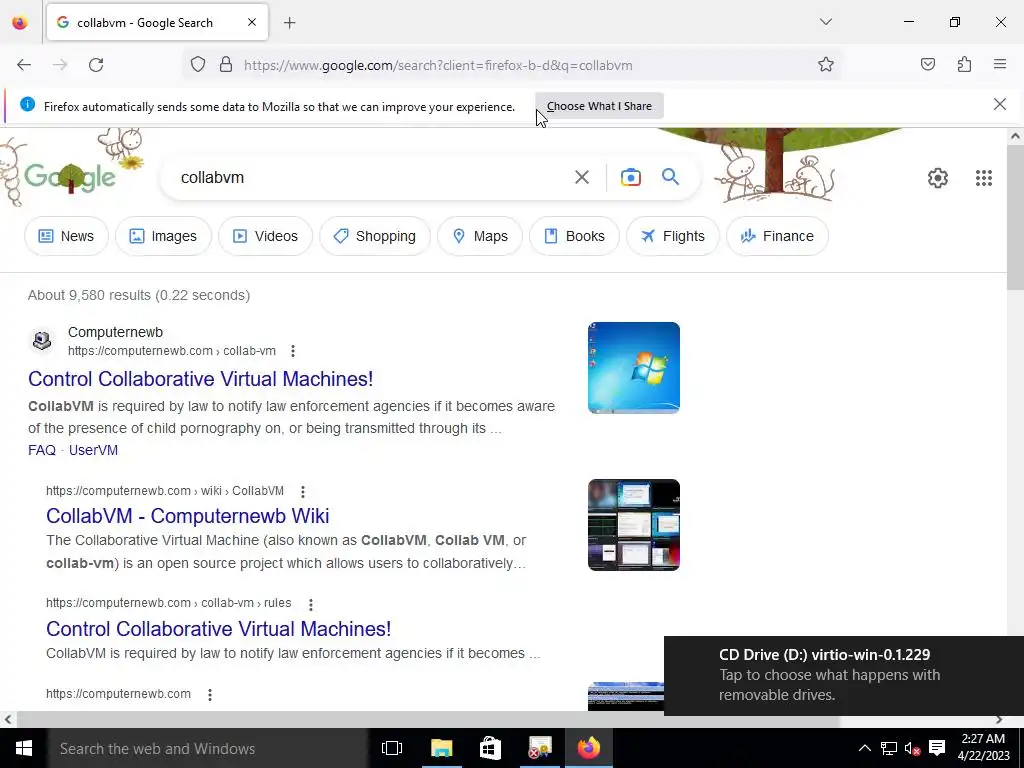Open the CollabVM - Computernewb Wiki result
This screenshot has height=768, width=1024.
pos(187,516)
